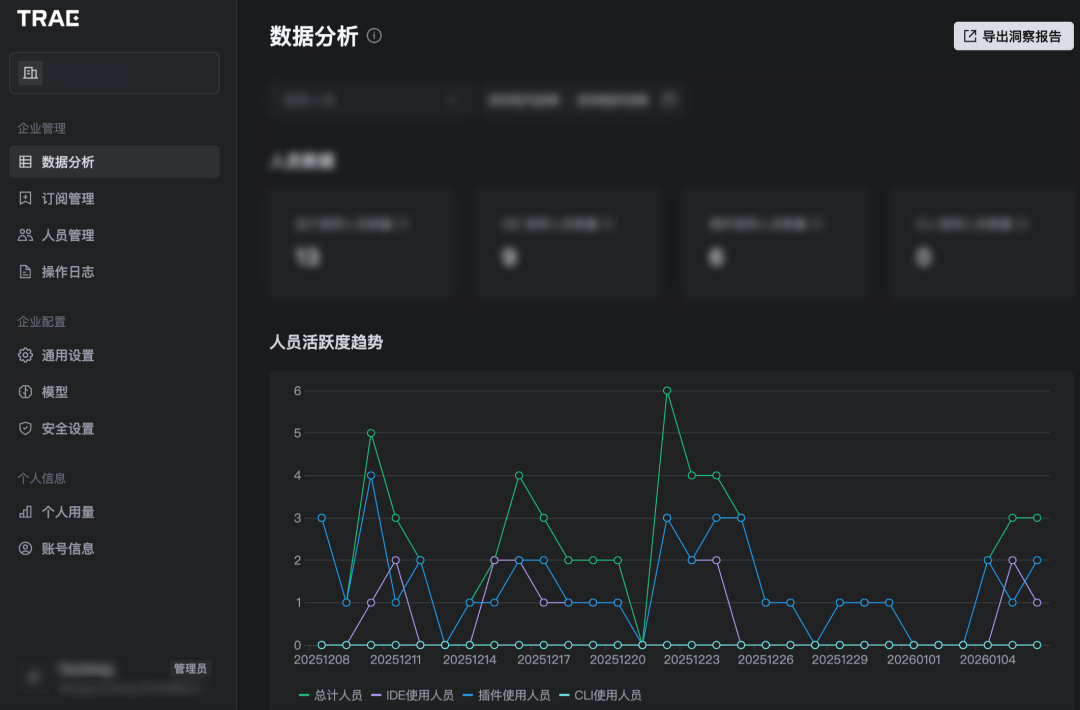Viewport: 1080px width, 710px height.
Task: Navigate to 操作日志
Action: coord(114,271)
